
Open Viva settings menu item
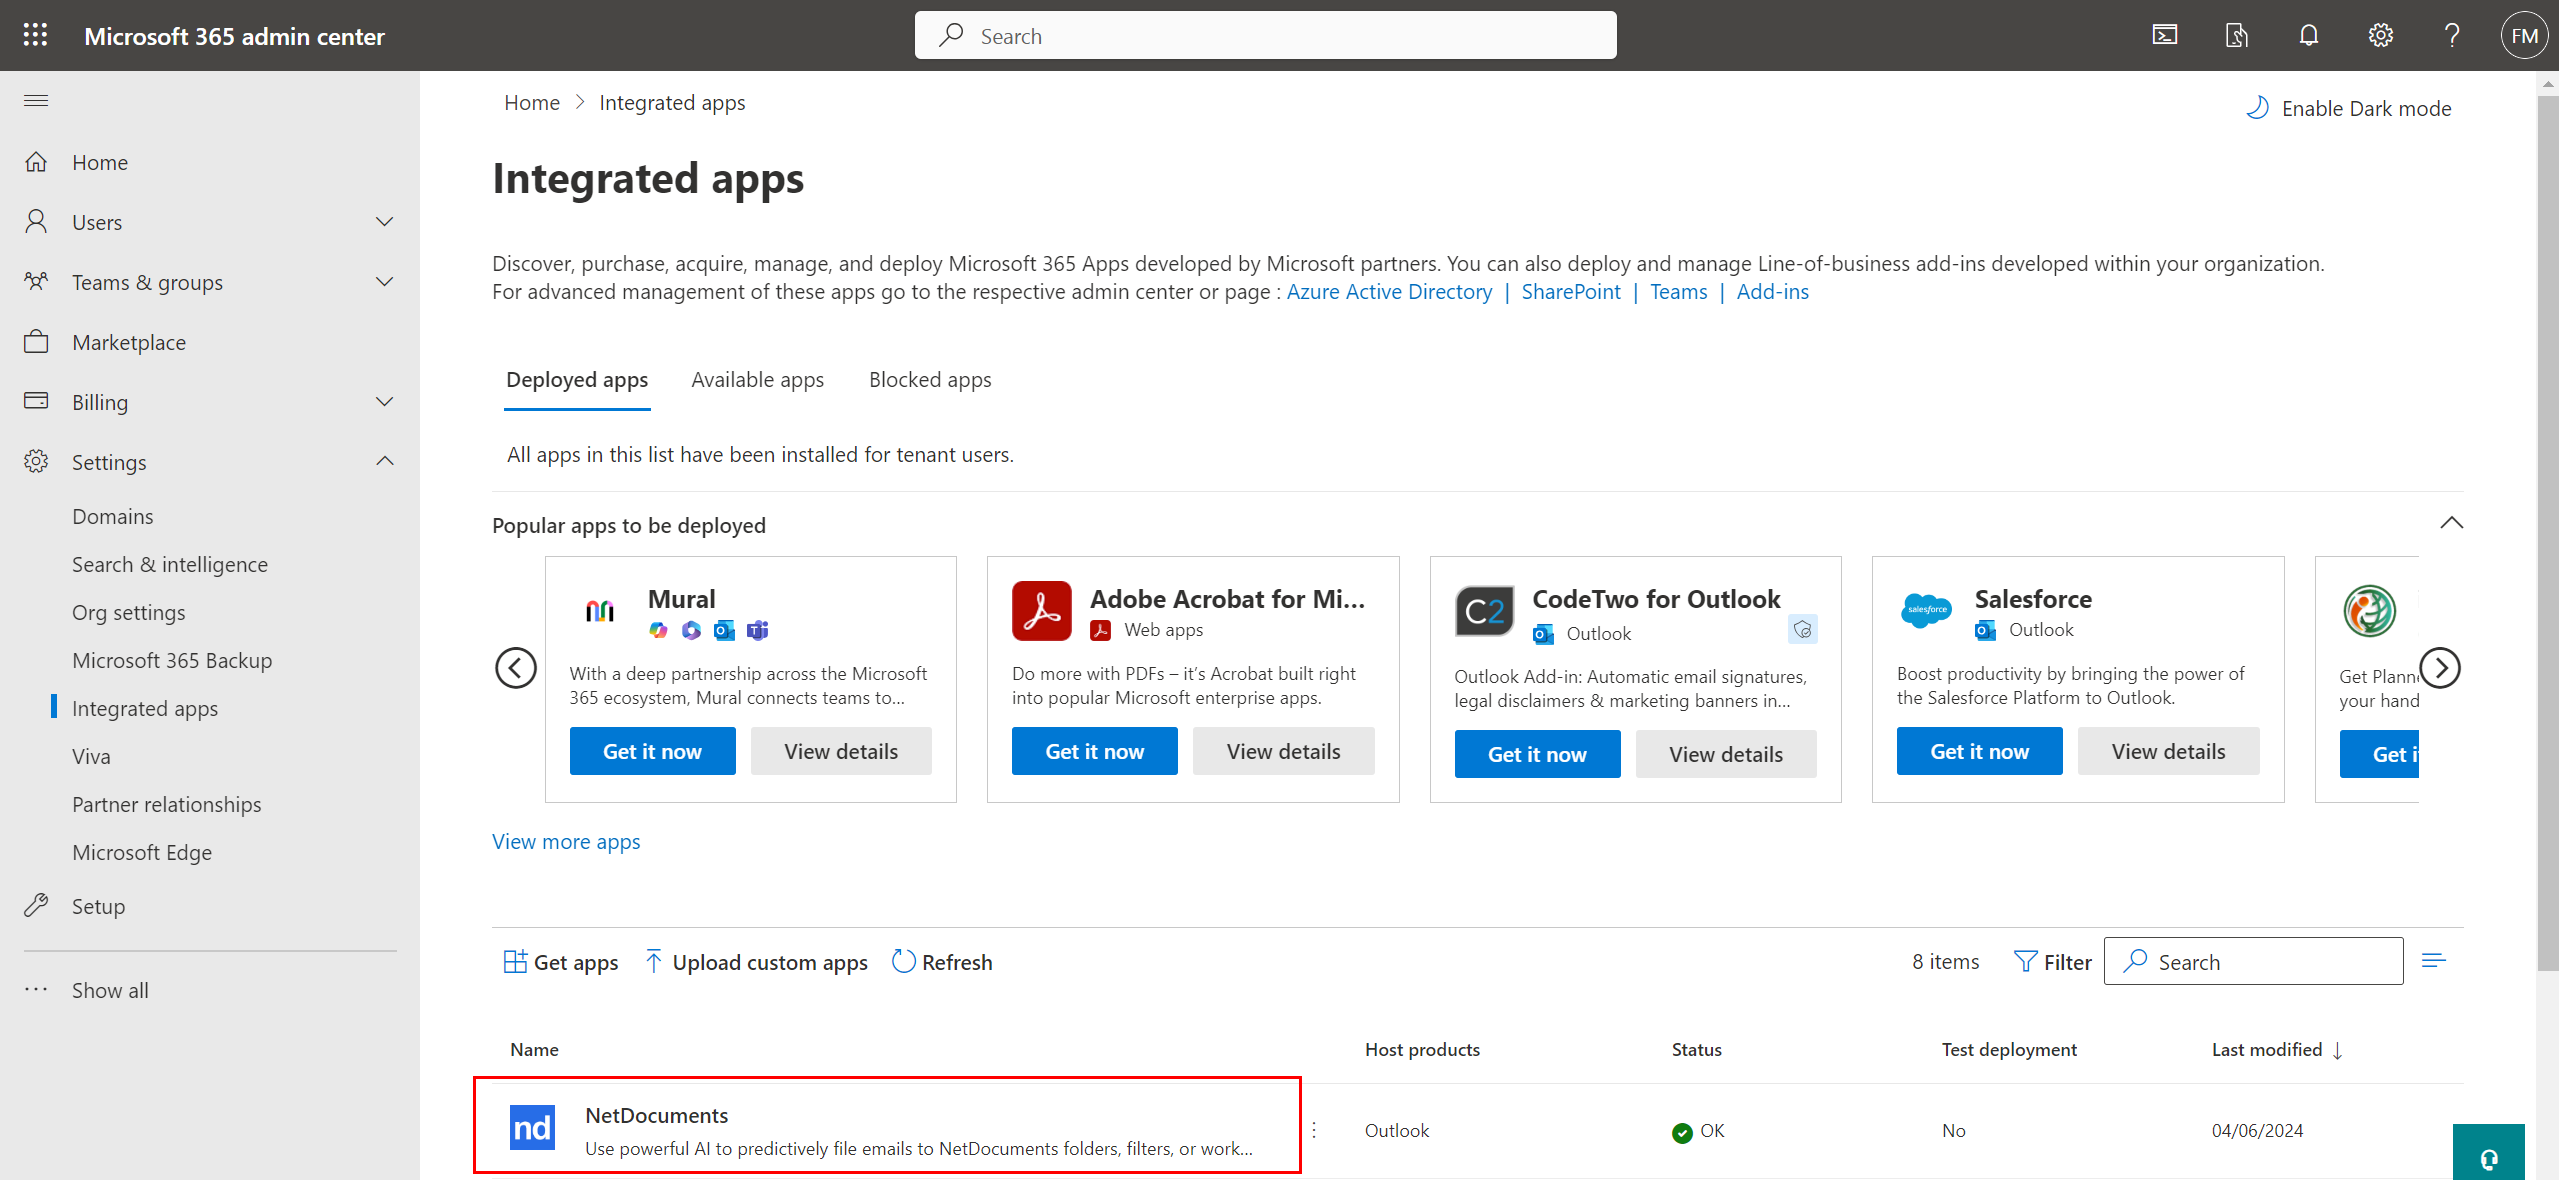91,756
